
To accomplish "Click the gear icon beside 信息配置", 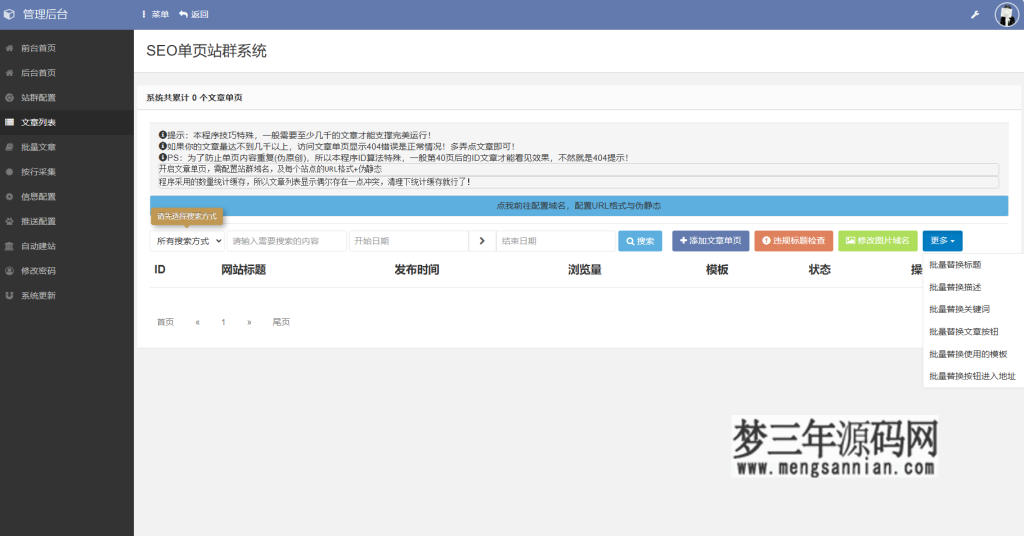I will click(x=9, y=197).
